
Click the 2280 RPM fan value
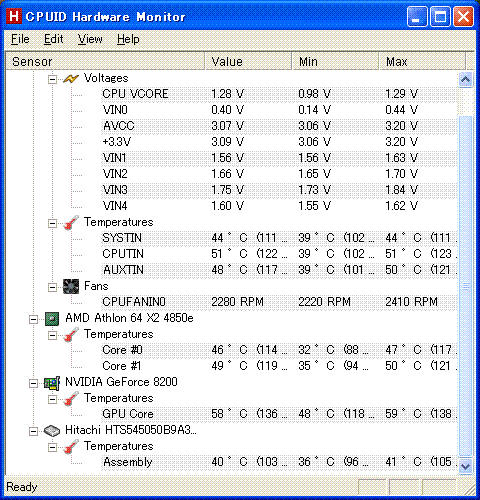pyautogui.click(x=237, y=302)
